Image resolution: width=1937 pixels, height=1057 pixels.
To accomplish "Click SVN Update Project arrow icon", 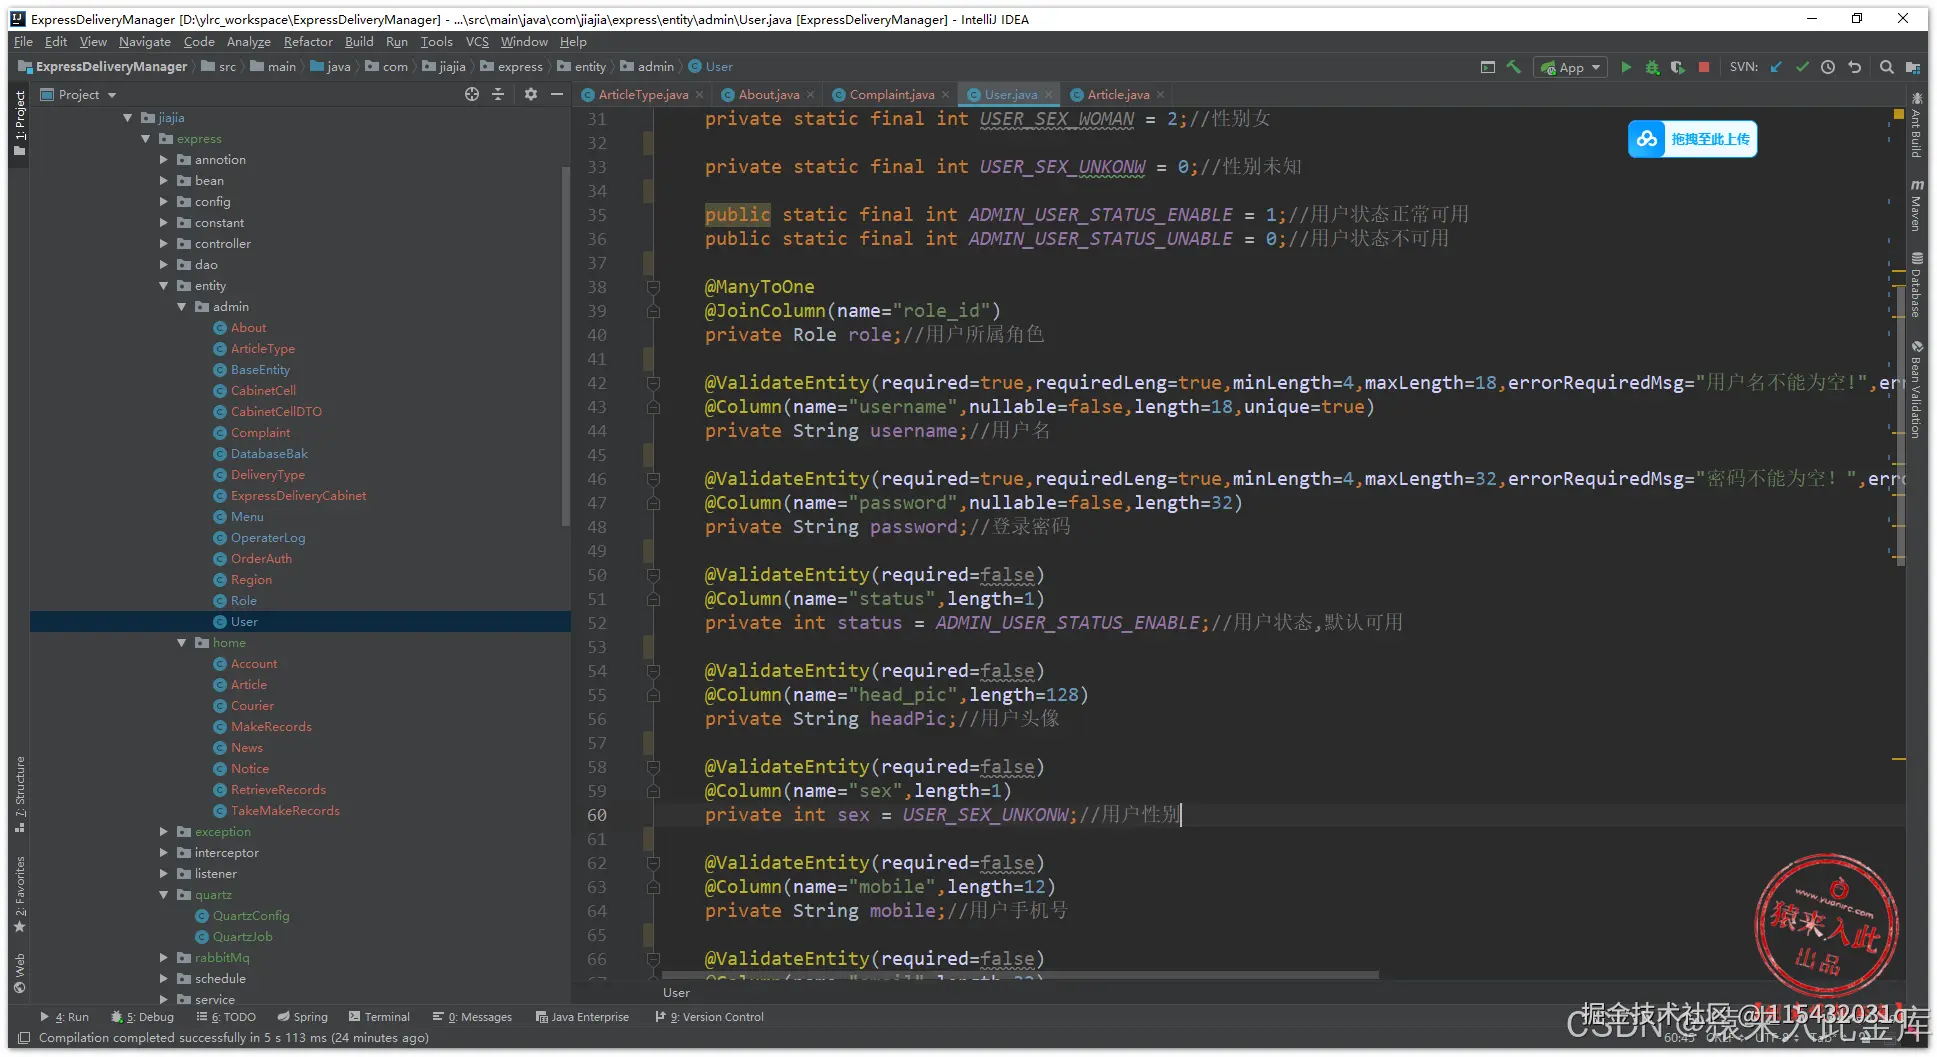I will click(x=1776, y=67).
